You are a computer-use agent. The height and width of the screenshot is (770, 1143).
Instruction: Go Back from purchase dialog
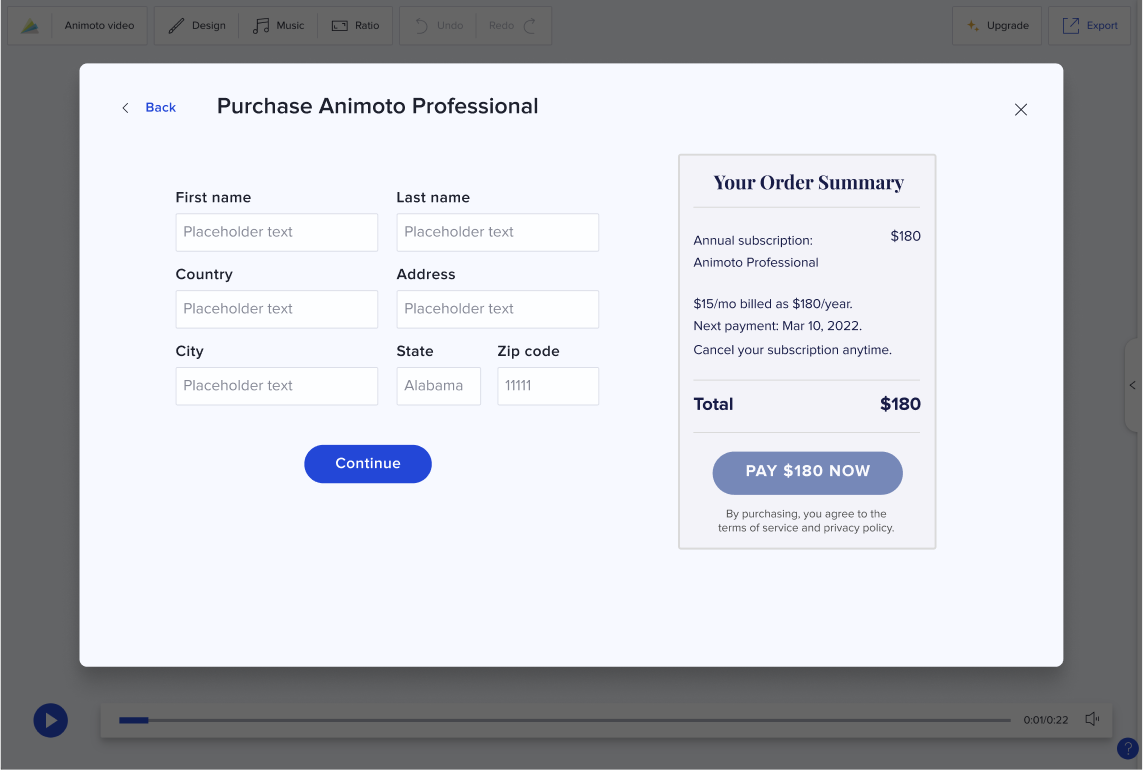pyautogui.click(x=149, y=108)
